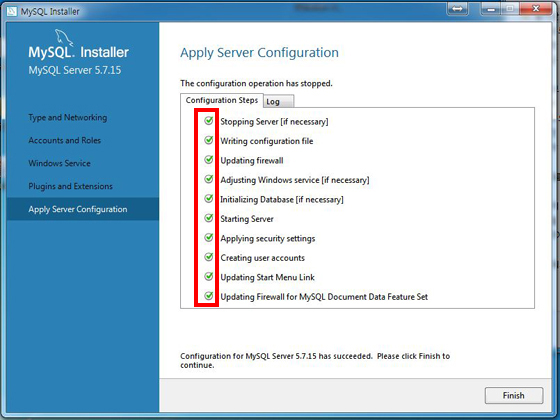Open Accounts and Roles step in sidebar
This screenshot has height=420, width=560.
(65, 140)
